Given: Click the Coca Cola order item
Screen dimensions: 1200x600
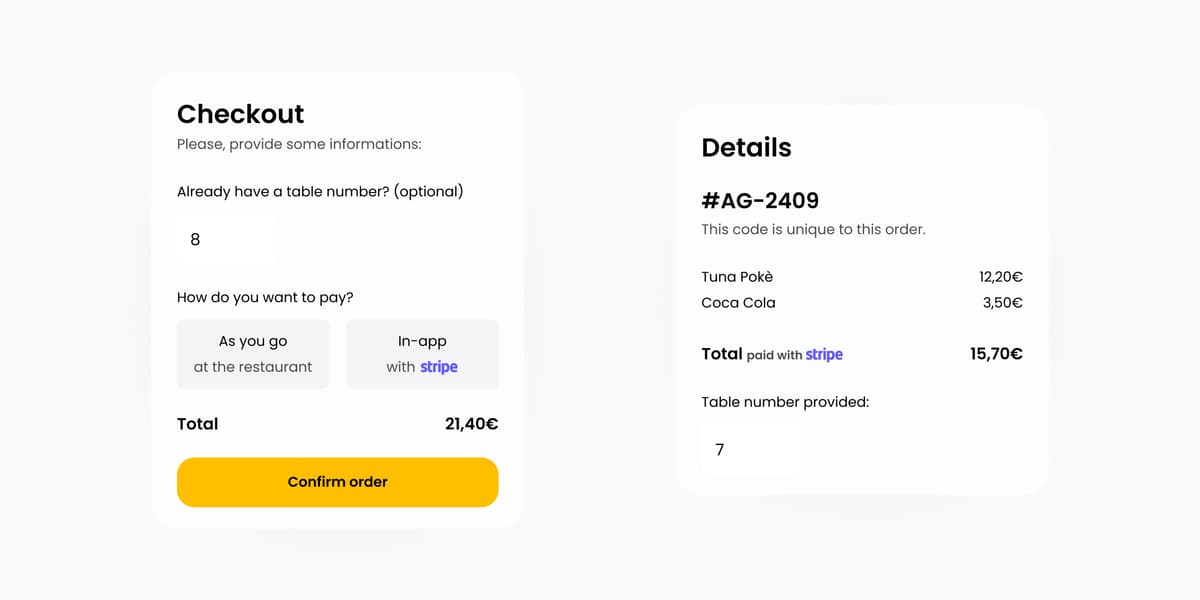Looking at the screenshot, I should [x=738, y=303].
